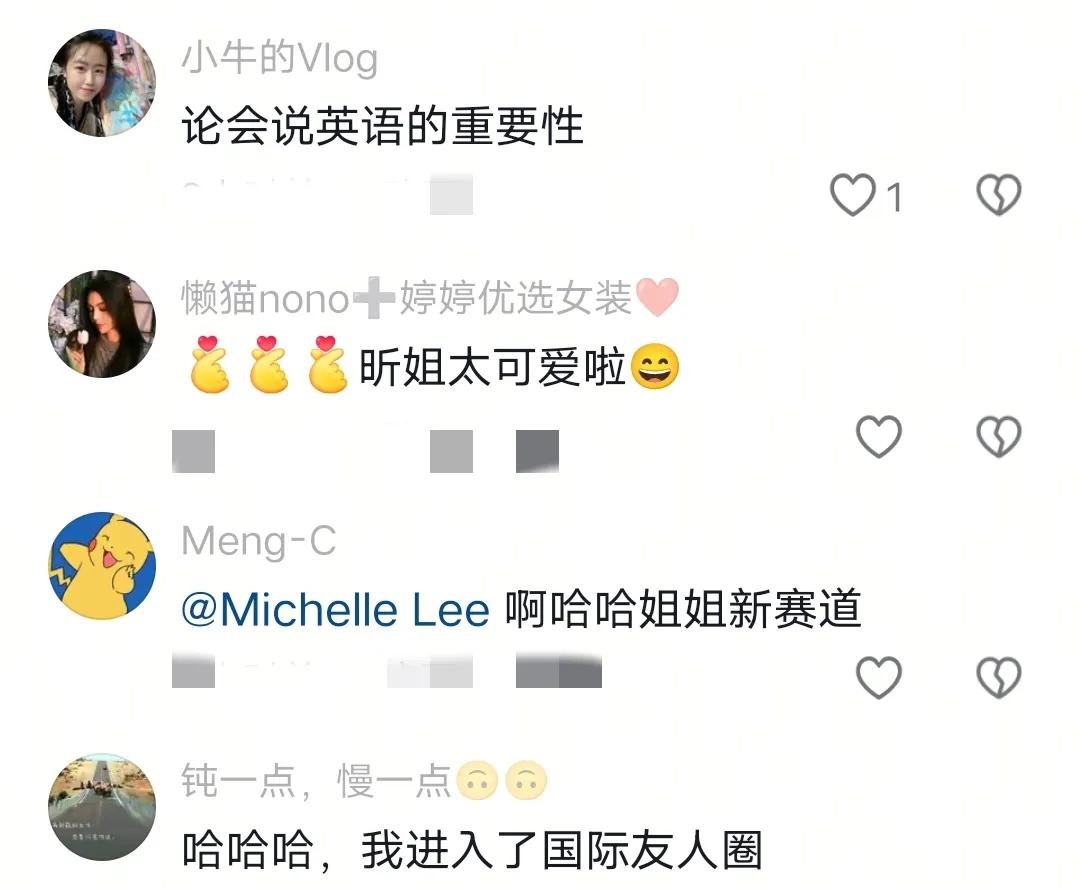Tap username 钝一点，慢一点
This screenshot has width=1080, height=890.
coord(364,781)
